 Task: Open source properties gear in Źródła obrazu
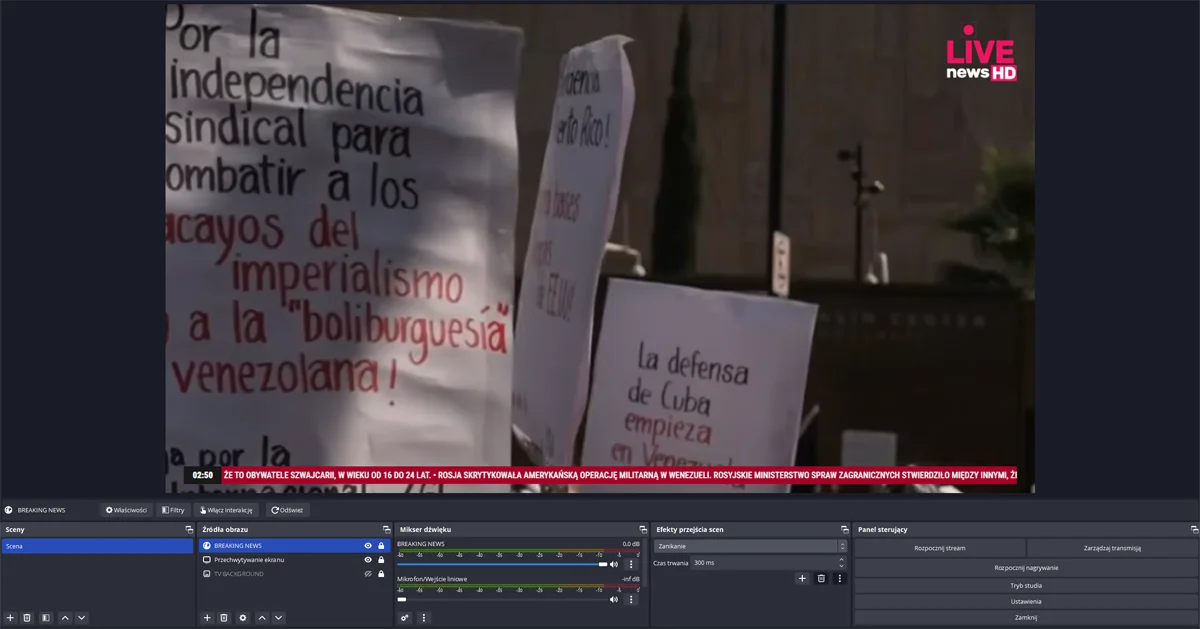242,618
